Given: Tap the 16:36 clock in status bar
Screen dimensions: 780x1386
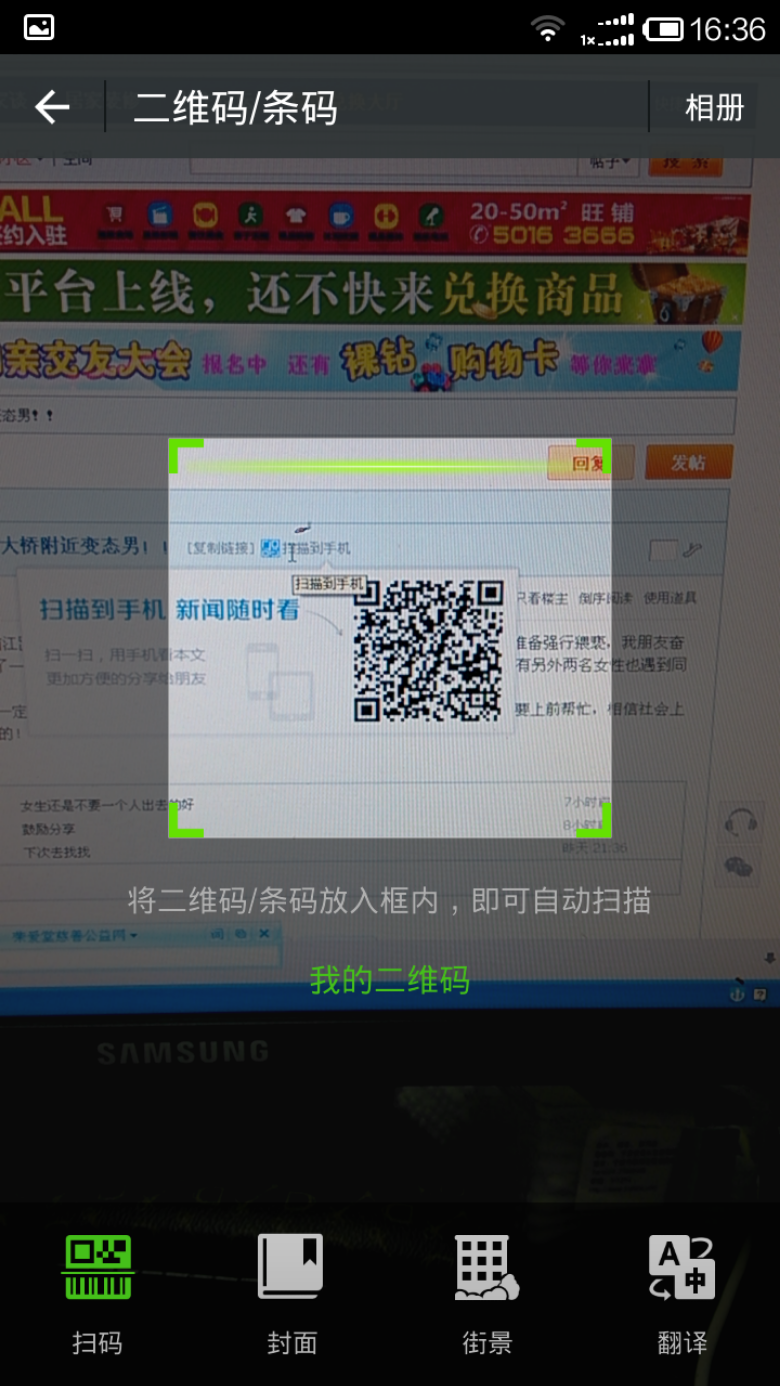Looking at the screenshot, I should (727, 29).
